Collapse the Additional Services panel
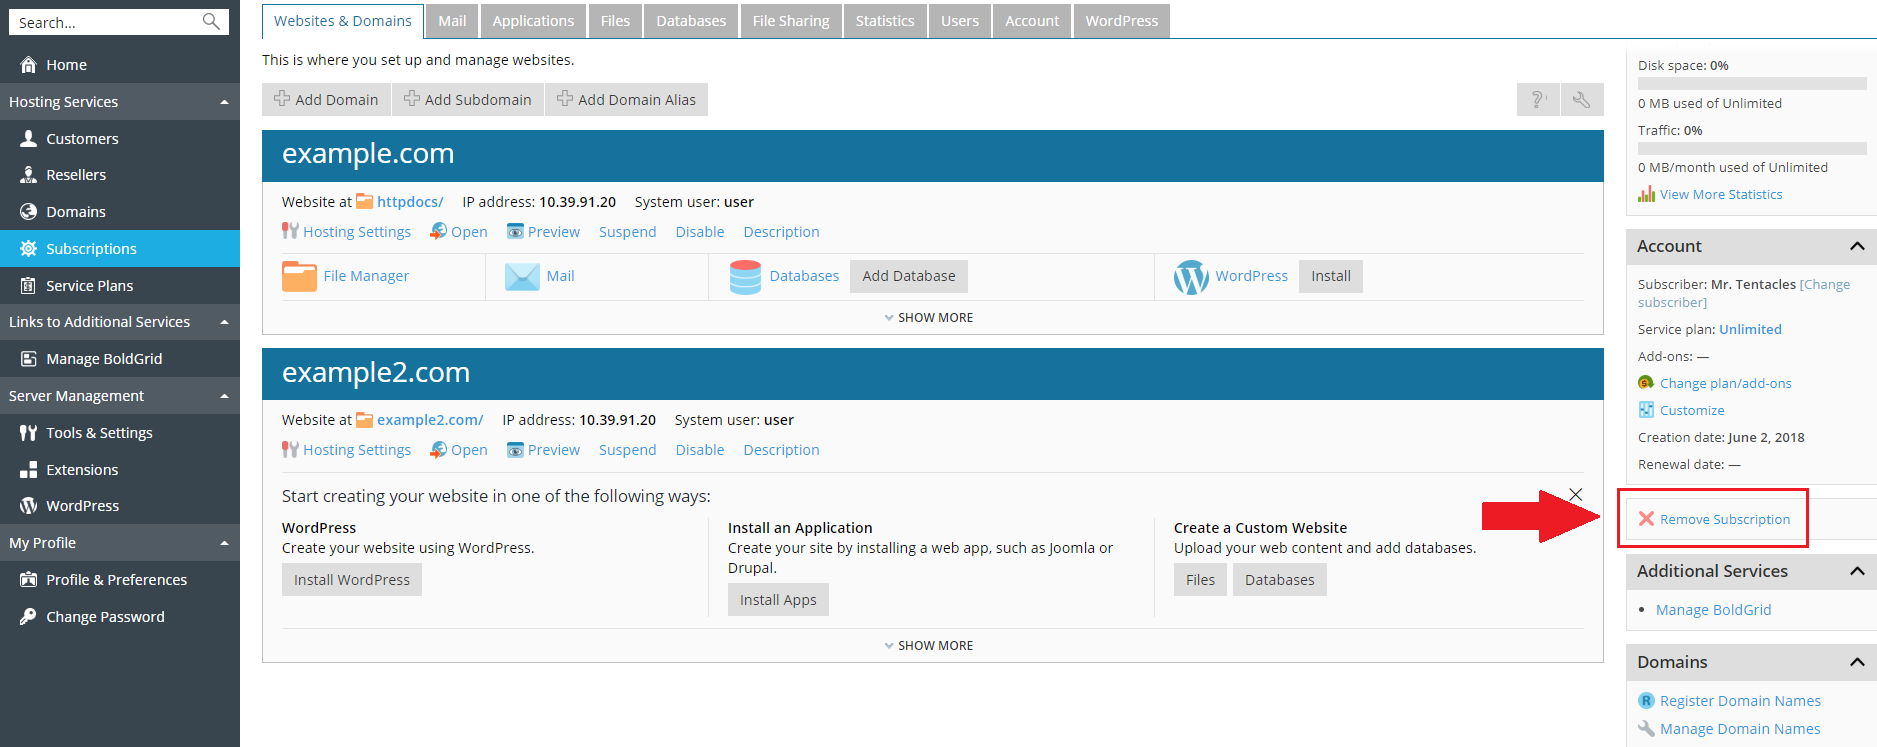Image resolution: width=1877 pixels, height=747 pixels. click(x=1857, y=571)
